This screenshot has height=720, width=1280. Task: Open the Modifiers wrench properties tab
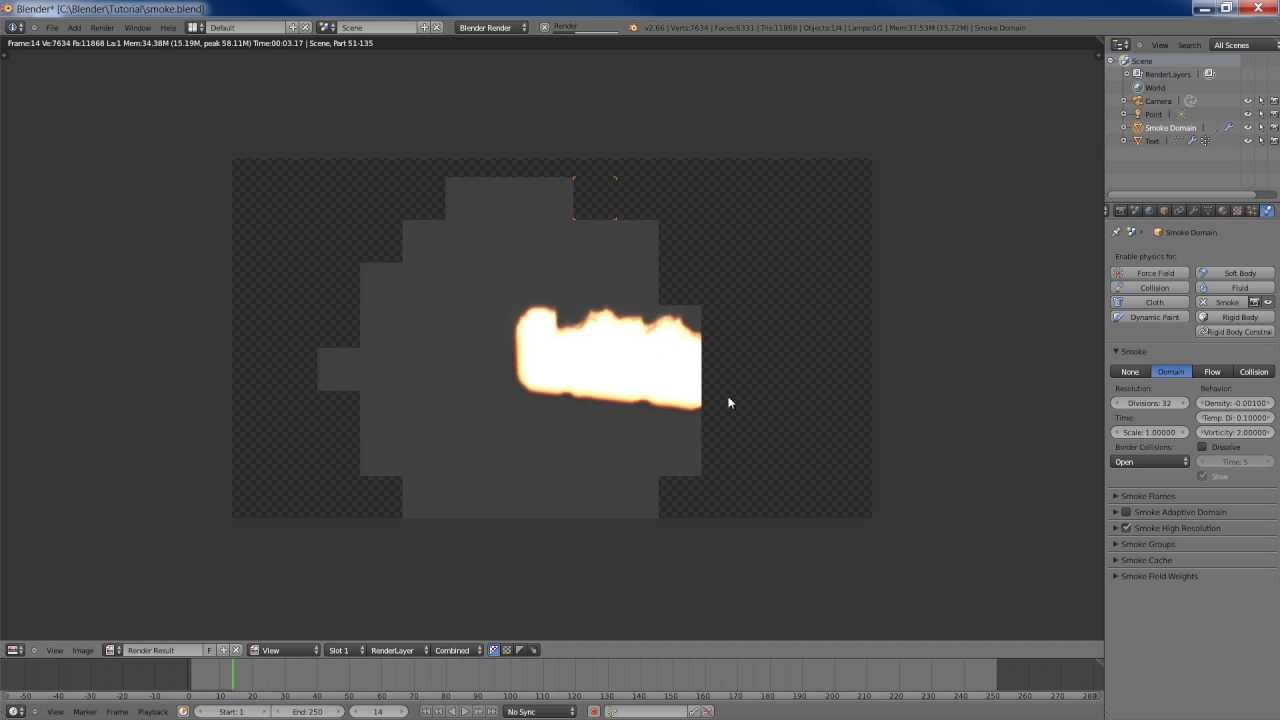(x=1193, y=210)
